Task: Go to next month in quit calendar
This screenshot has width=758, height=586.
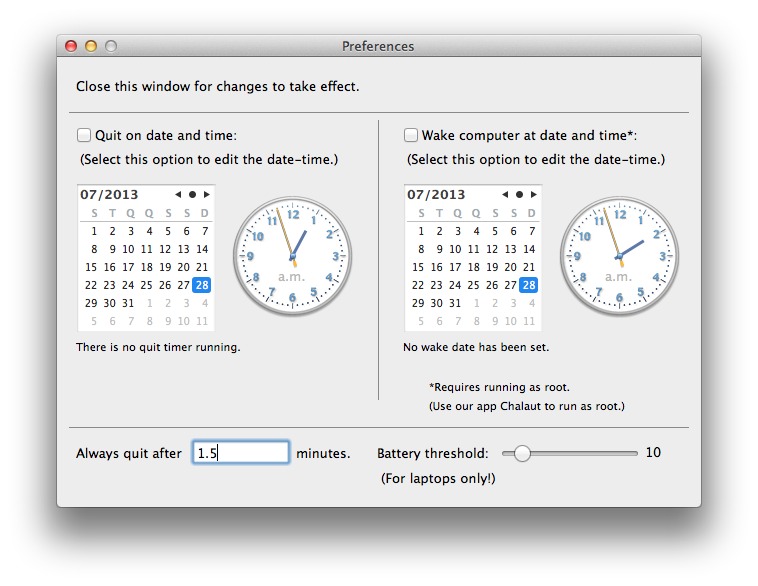Action: [207, 194]
